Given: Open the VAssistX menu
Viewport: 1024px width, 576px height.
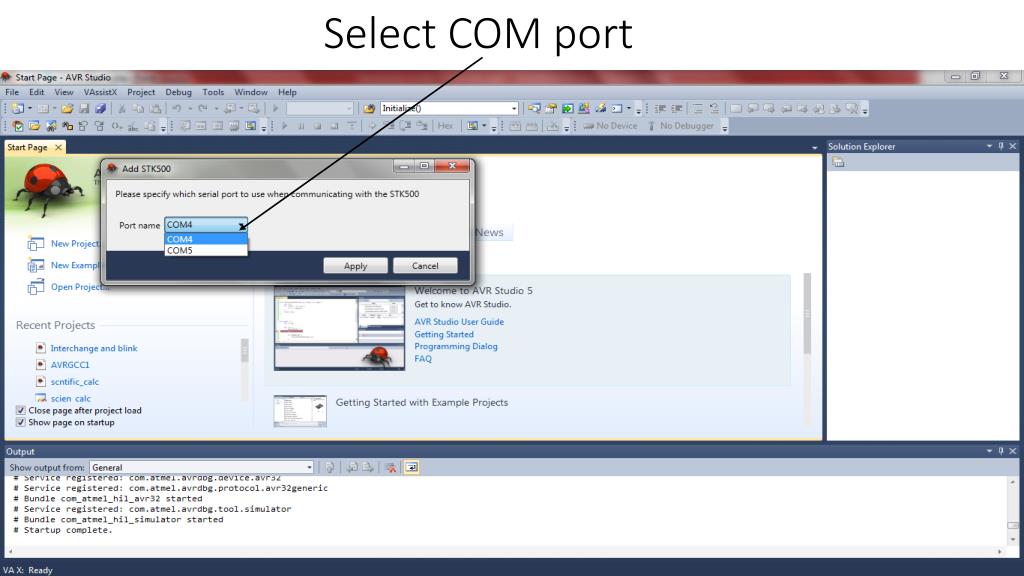Looking at the screenshot, I should [x=100, y=92].
